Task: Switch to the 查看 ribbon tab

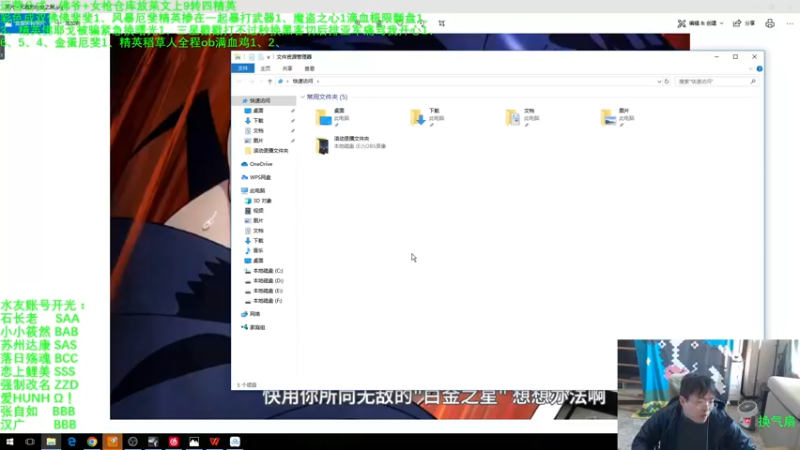Action: (310, 68)
